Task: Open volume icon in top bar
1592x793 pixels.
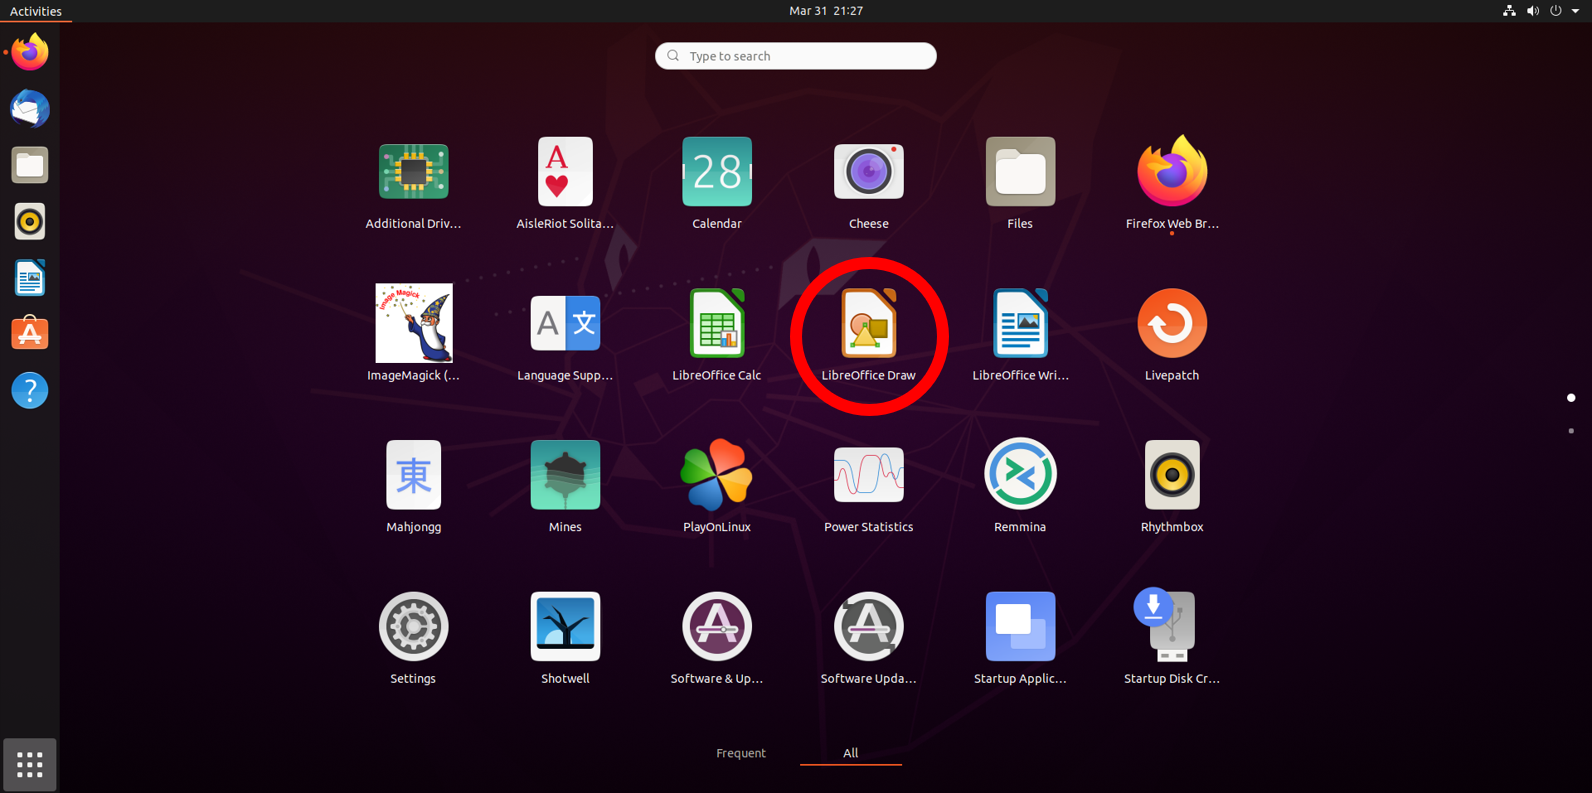Action: (x=1532, y=11)
